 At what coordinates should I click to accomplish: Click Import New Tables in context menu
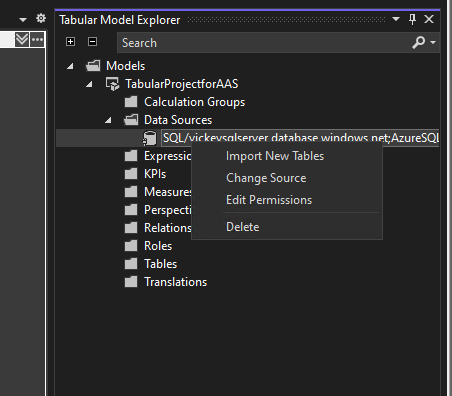pyautogui.click(x=275, y=156)
